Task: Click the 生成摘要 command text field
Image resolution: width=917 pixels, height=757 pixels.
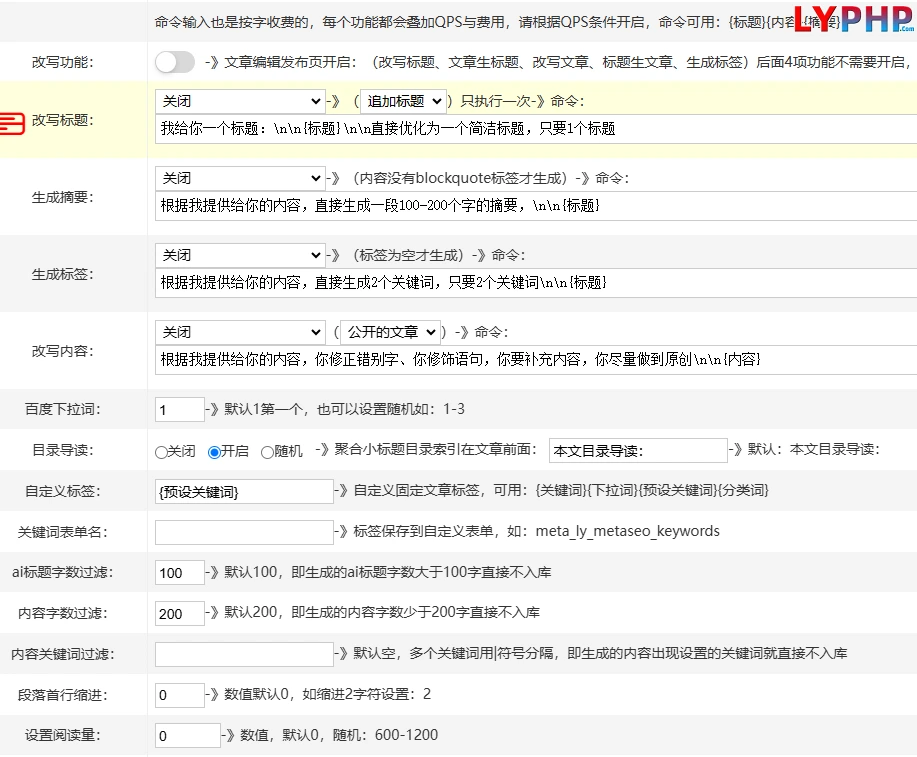Action: [536, 206]
